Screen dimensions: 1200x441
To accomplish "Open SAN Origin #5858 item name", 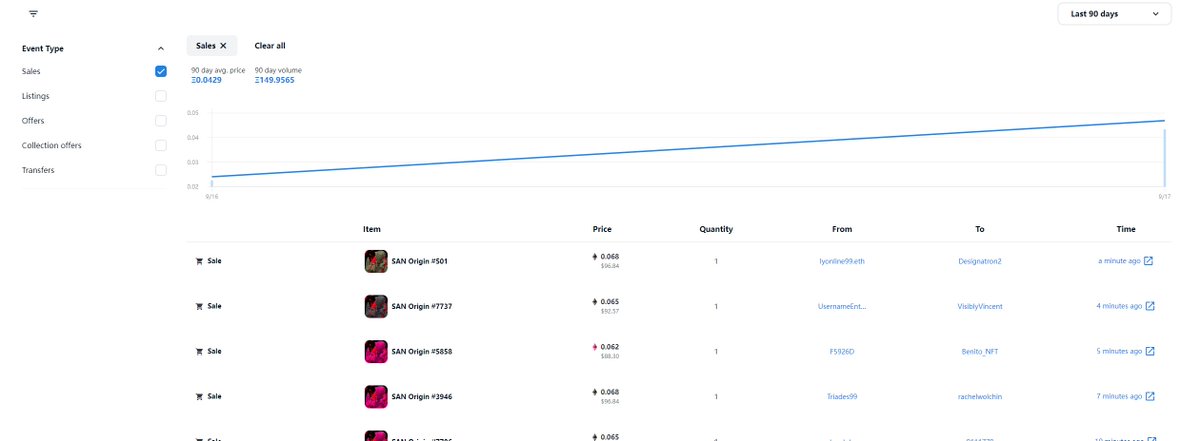I will (421, 351).
